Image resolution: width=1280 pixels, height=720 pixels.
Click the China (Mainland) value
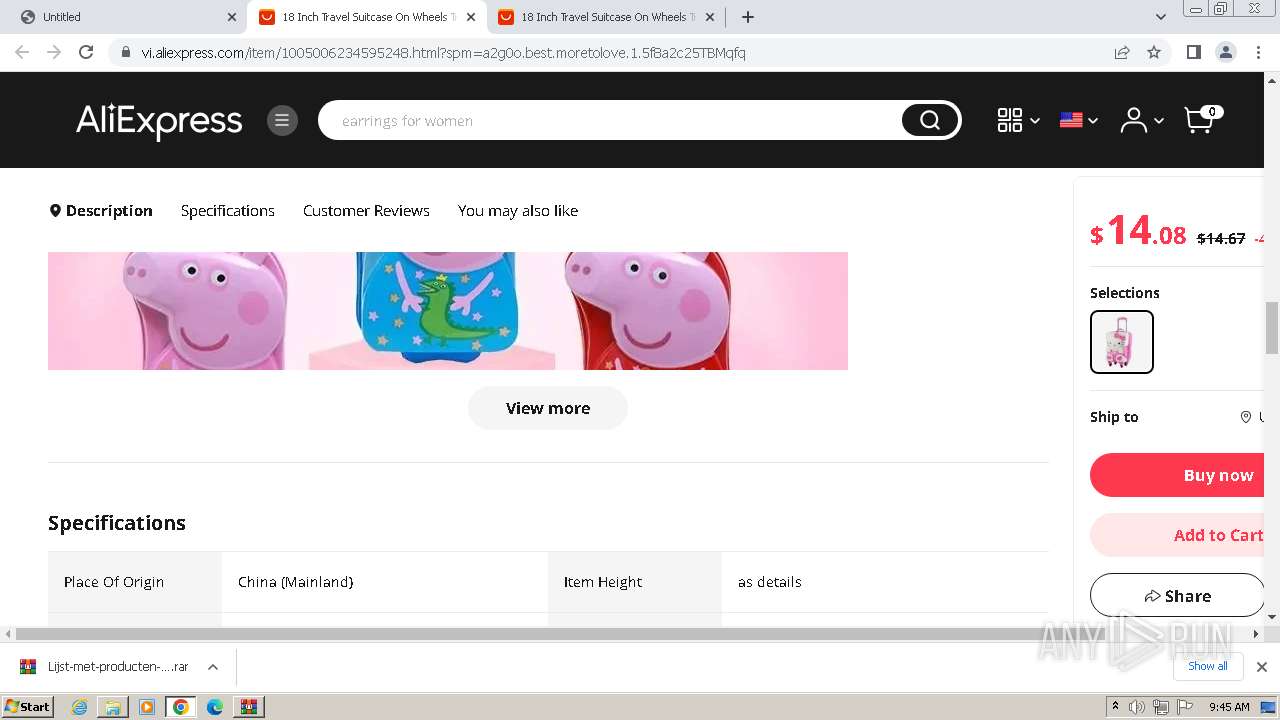296,582
